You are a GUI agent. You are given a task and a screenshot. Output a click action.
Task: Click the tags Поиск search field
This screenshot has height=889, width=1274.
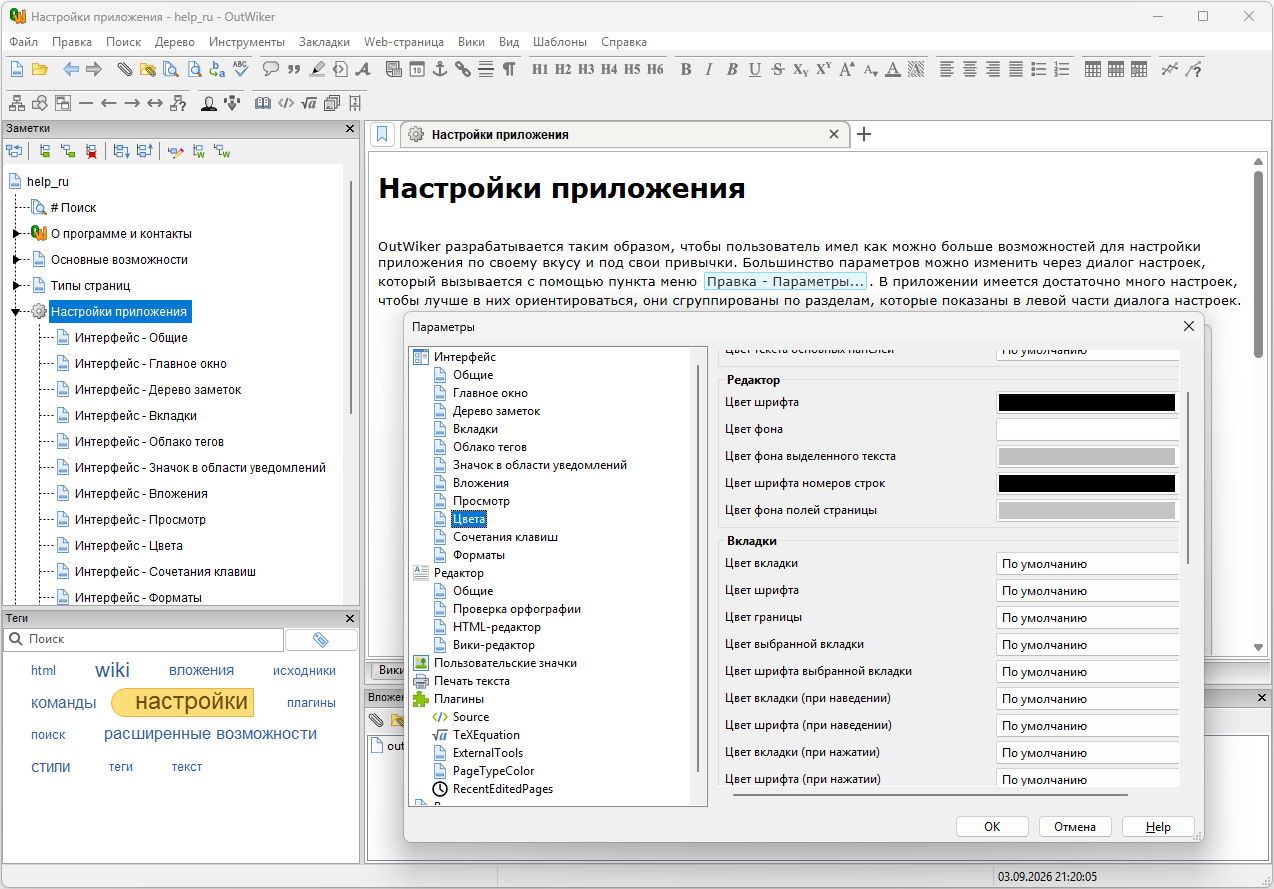point(143,639)
